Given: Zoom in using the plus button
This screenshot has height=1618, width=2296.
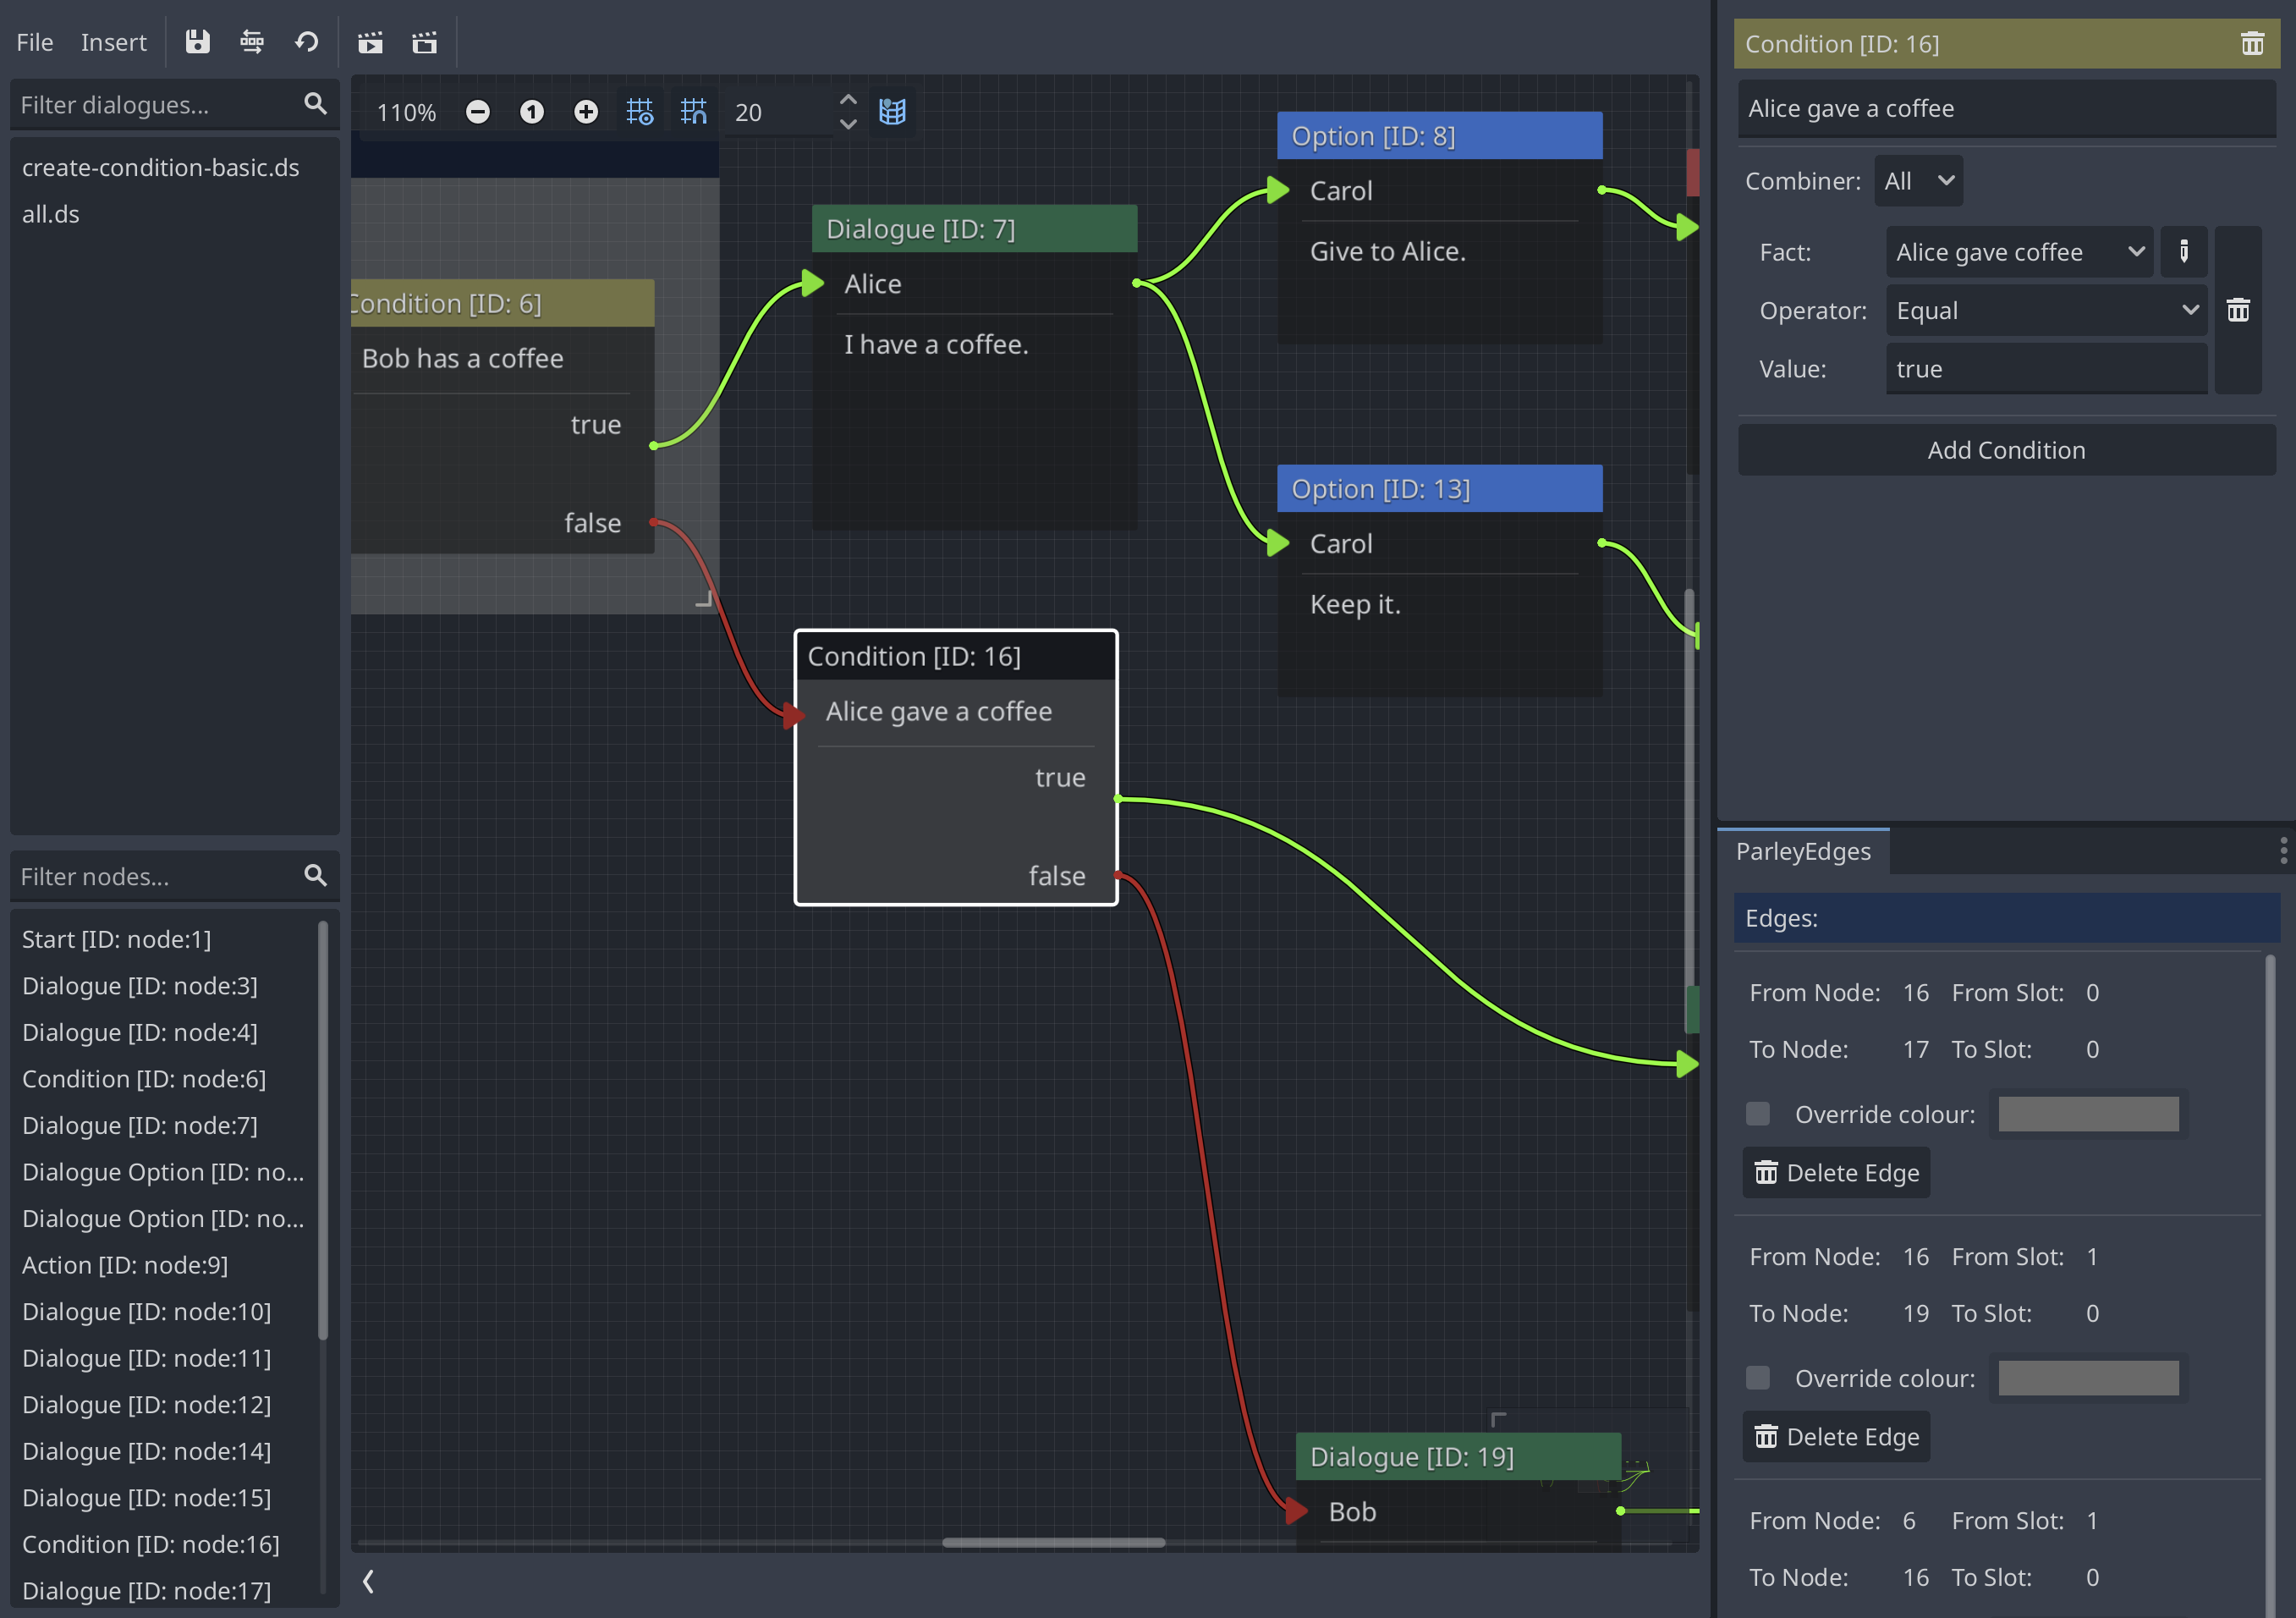Looking at the screenshot, I should tap(585, 111).
